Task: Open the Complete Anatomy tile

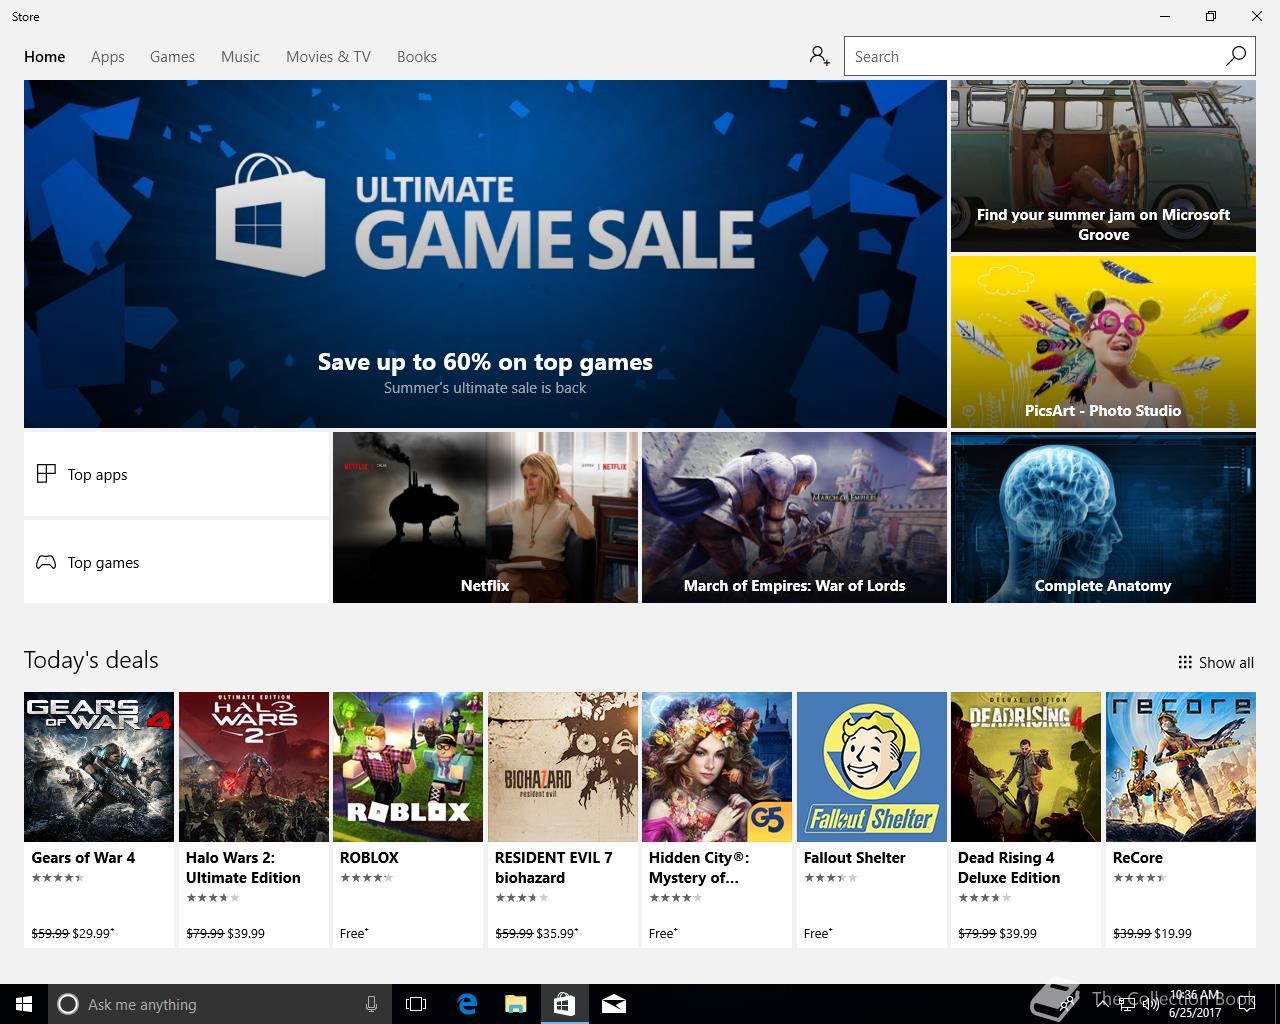Action: (x=1103, y=518)
